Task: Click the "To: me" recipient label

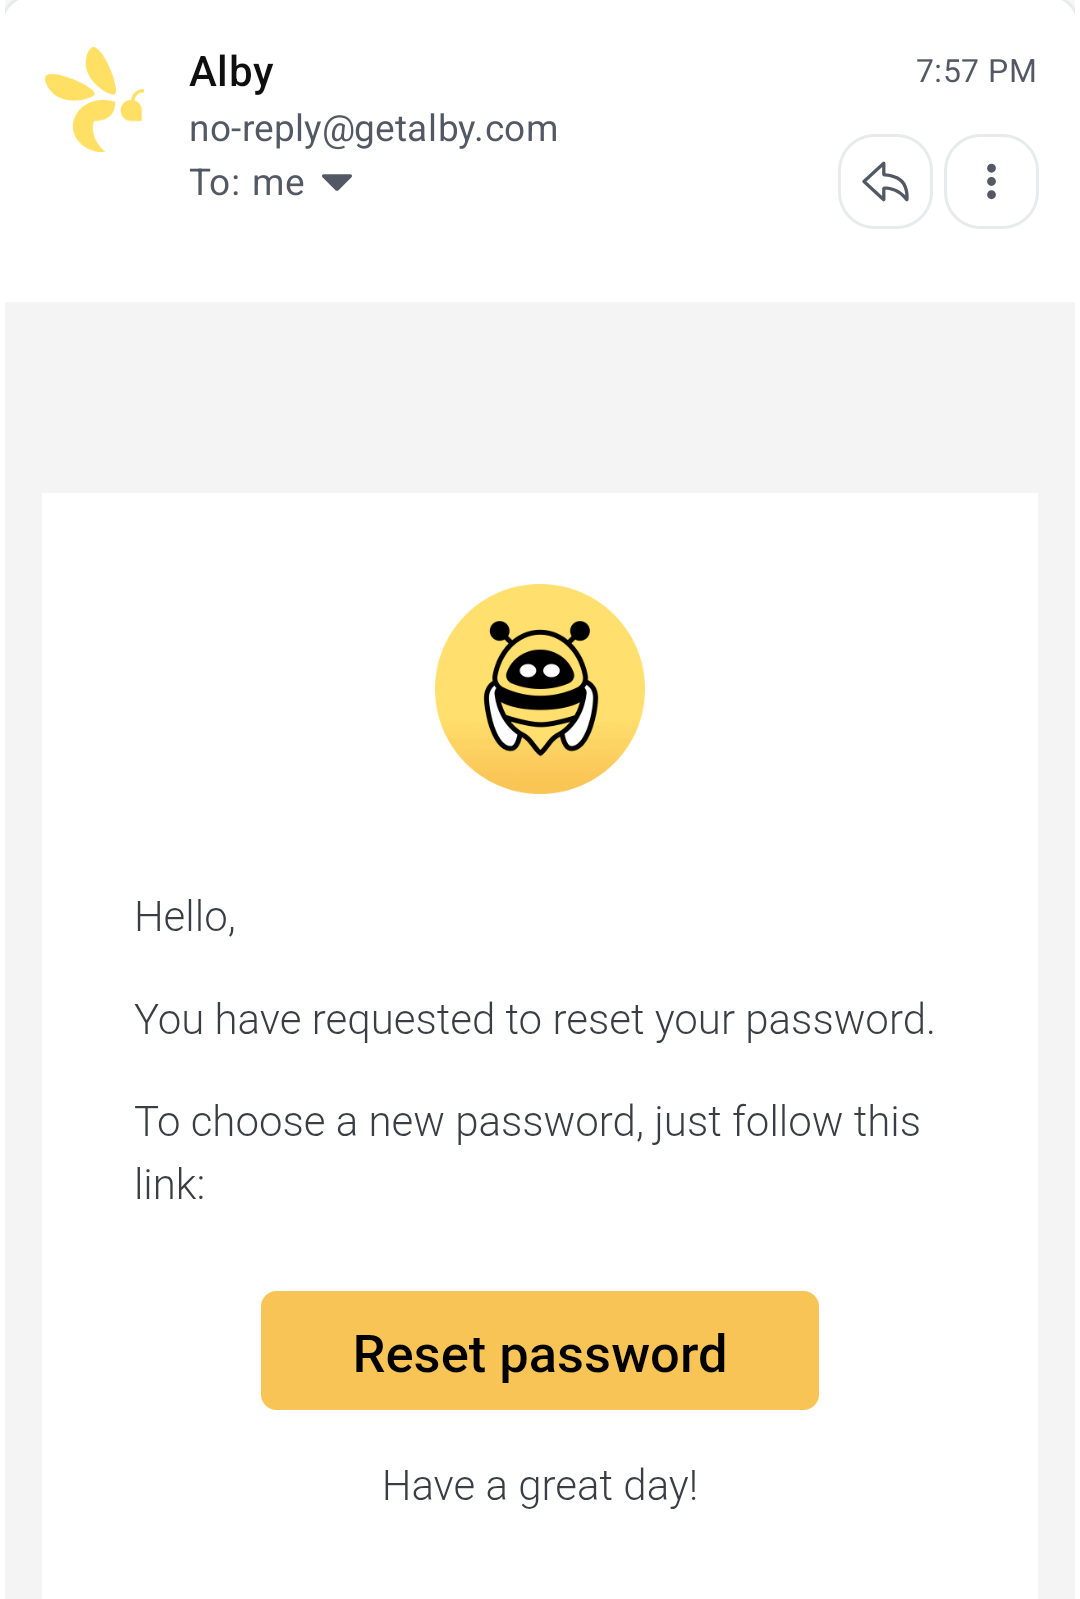Action: point(247,183)
